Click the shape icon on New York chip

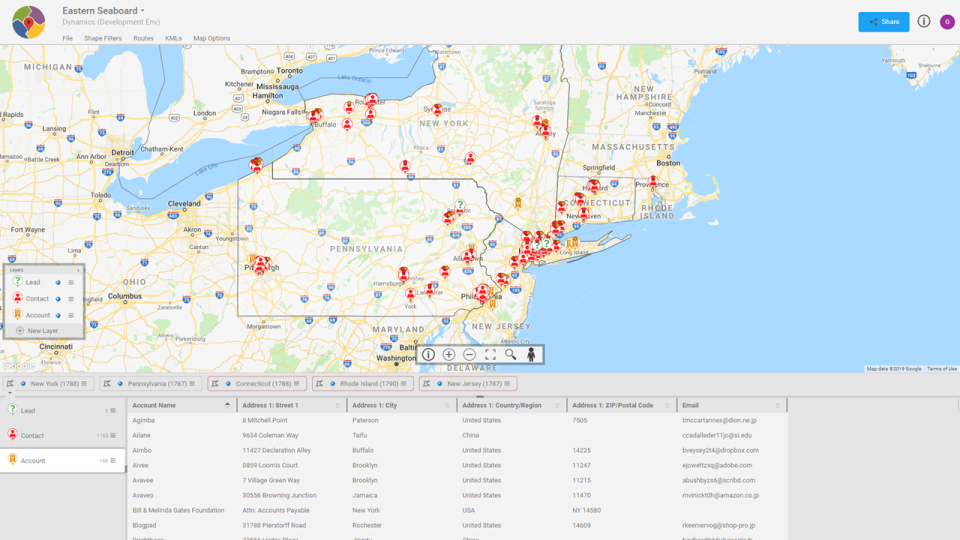10,384
